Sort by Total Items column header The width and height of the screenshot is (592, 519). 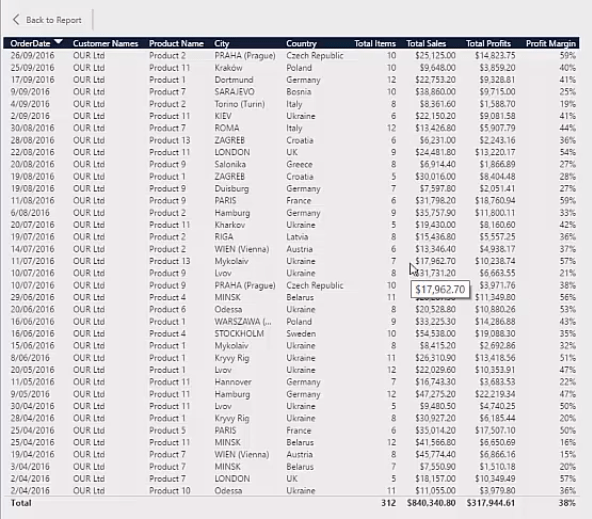[x=375, y=43]
